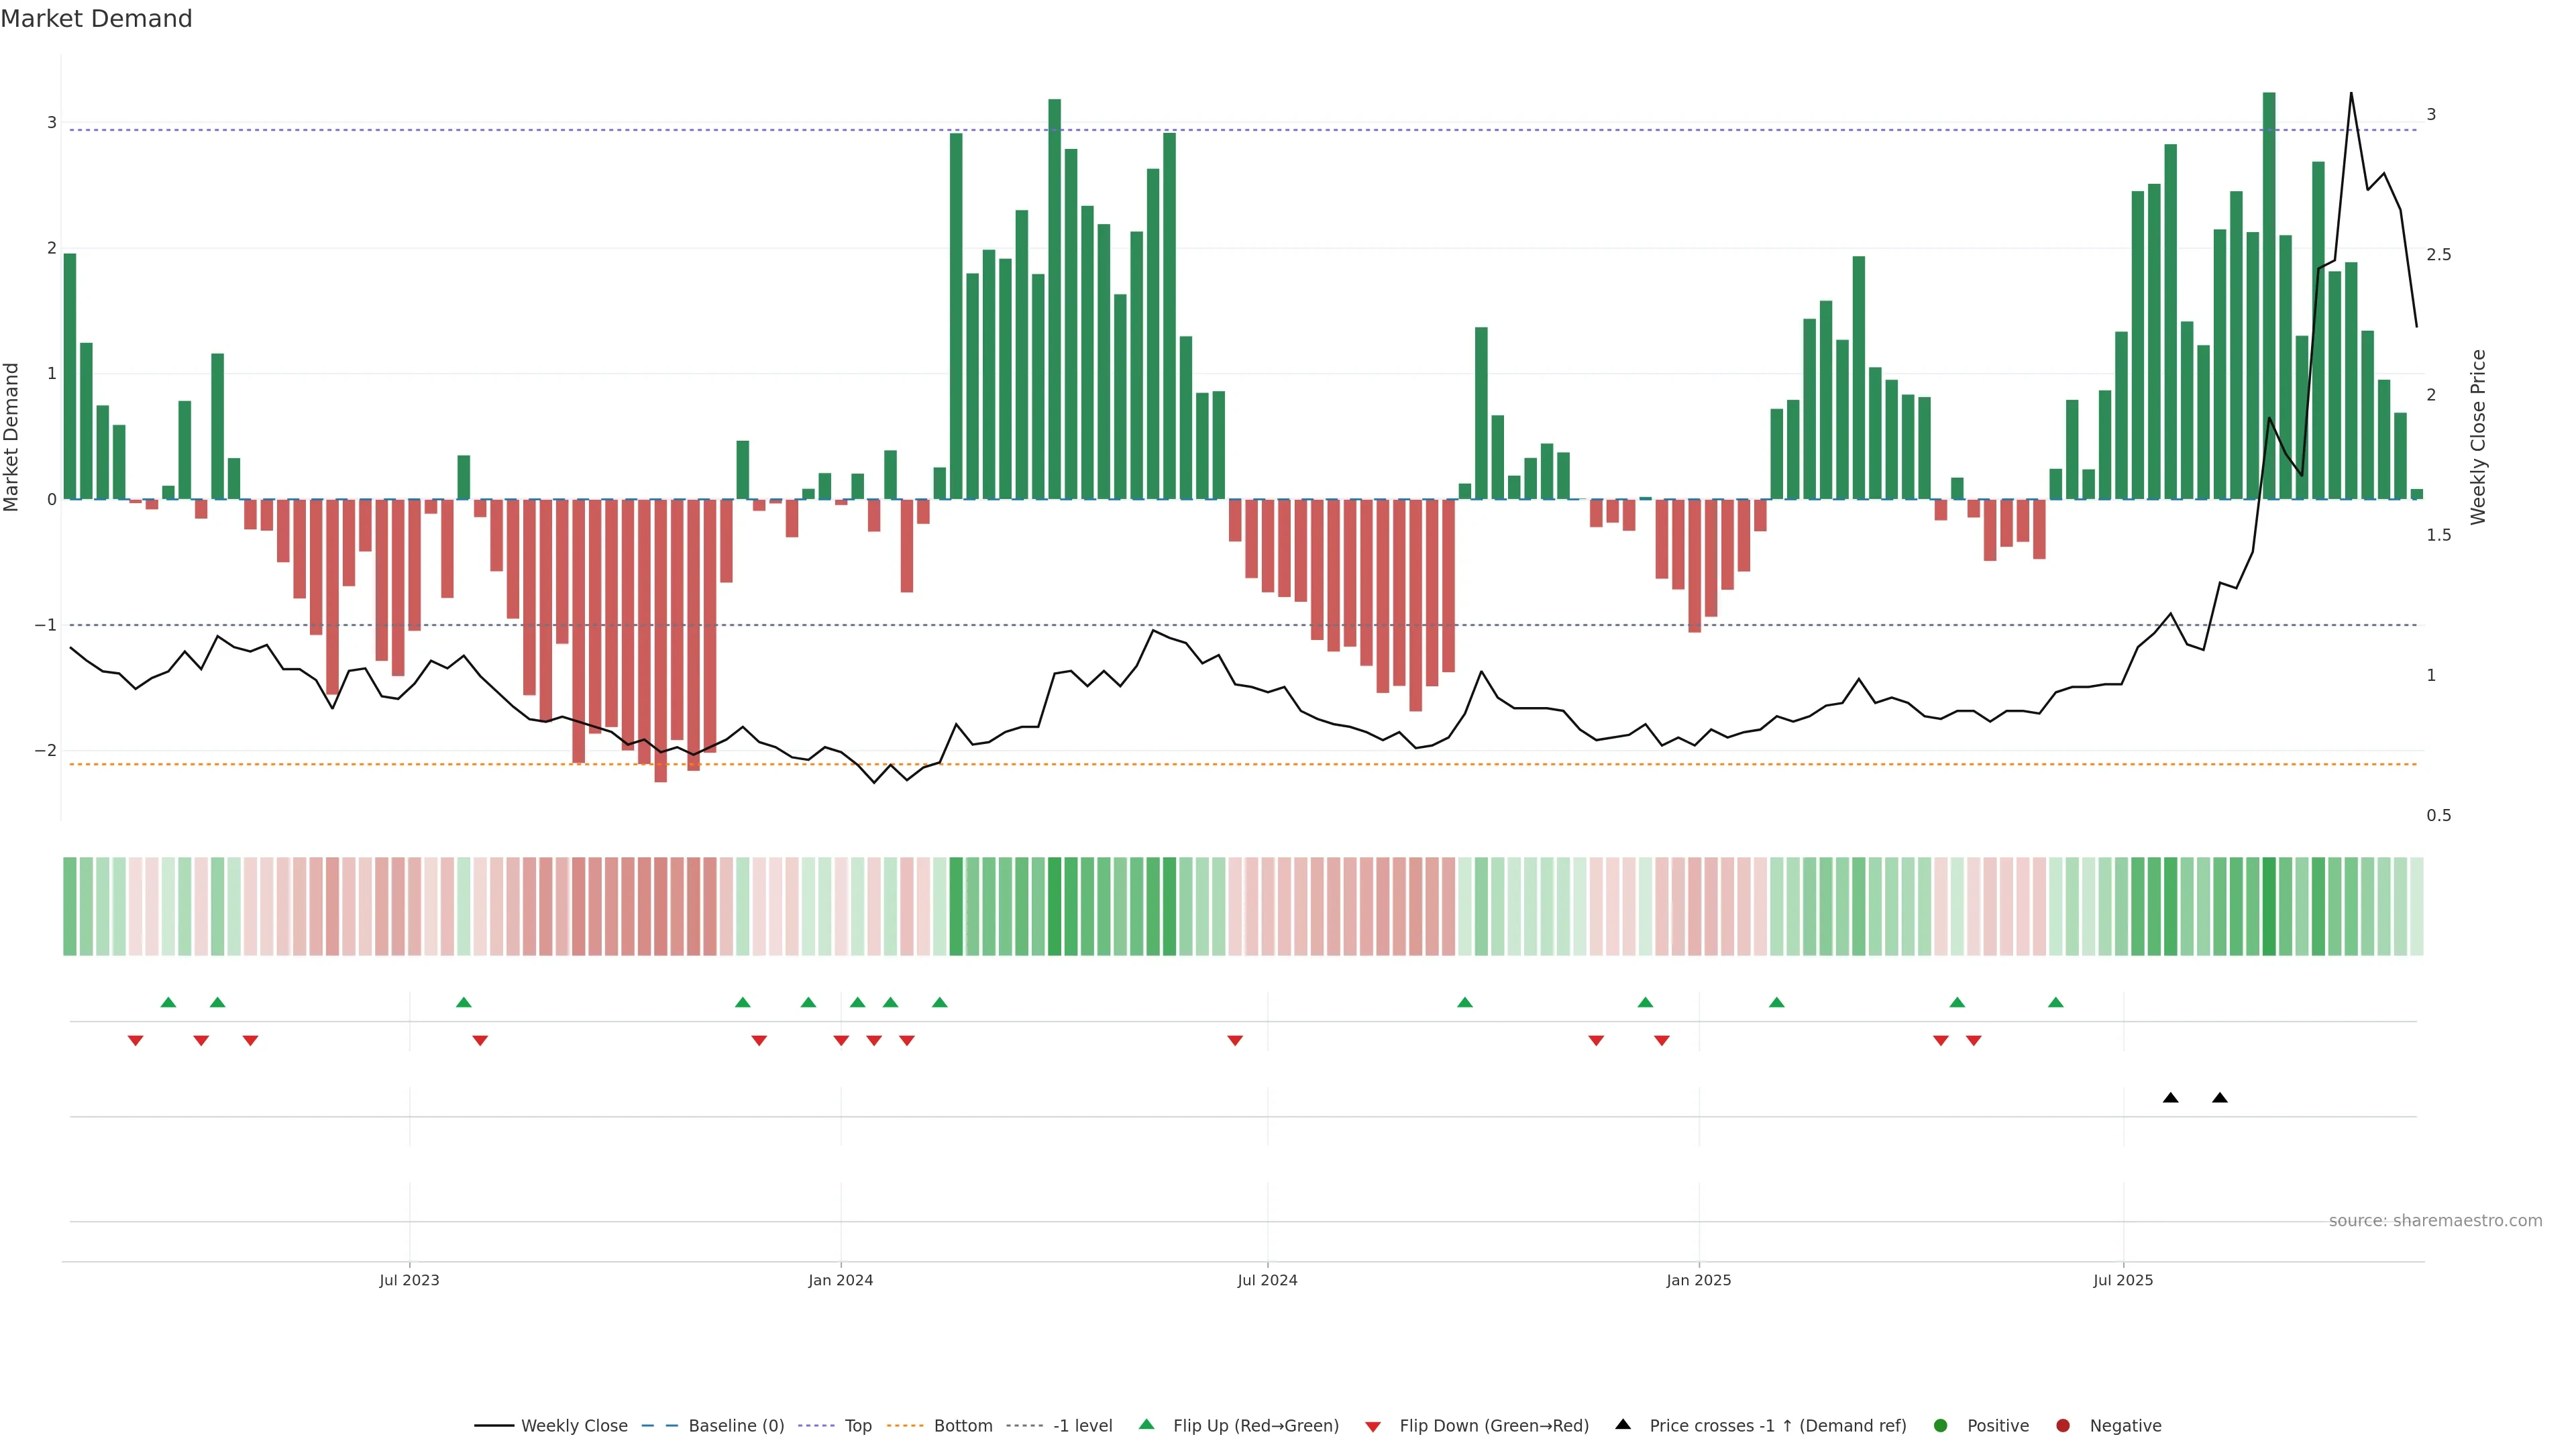Viewport: 2576px width, 1449px height.
Task: Toggle the Top dotted level legend entry
Action: click(857, 1425)
